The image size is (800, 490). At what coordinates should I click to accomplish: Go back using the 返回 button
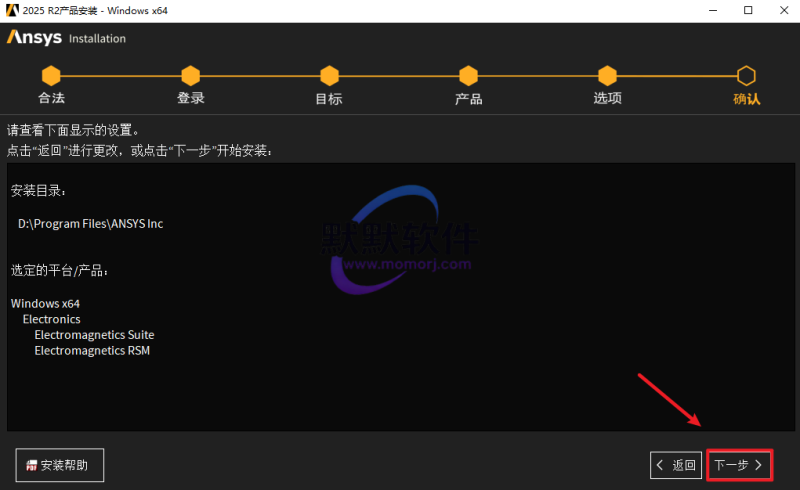(676, 465)
